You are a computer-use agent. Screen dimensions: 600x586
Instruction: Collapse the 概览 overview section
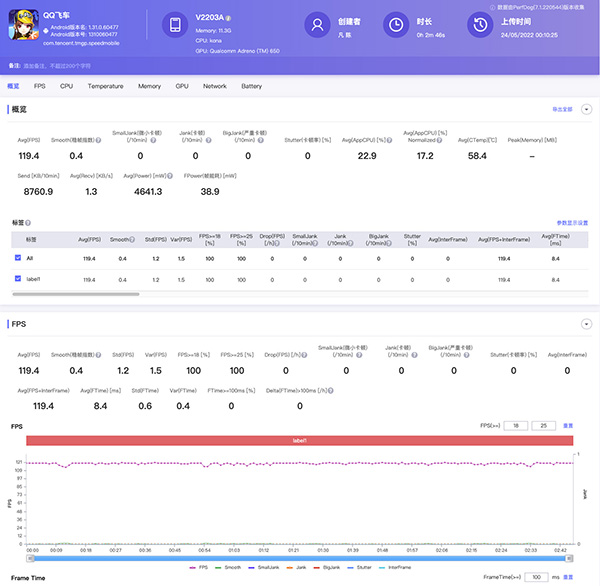[x=586, y=108]
